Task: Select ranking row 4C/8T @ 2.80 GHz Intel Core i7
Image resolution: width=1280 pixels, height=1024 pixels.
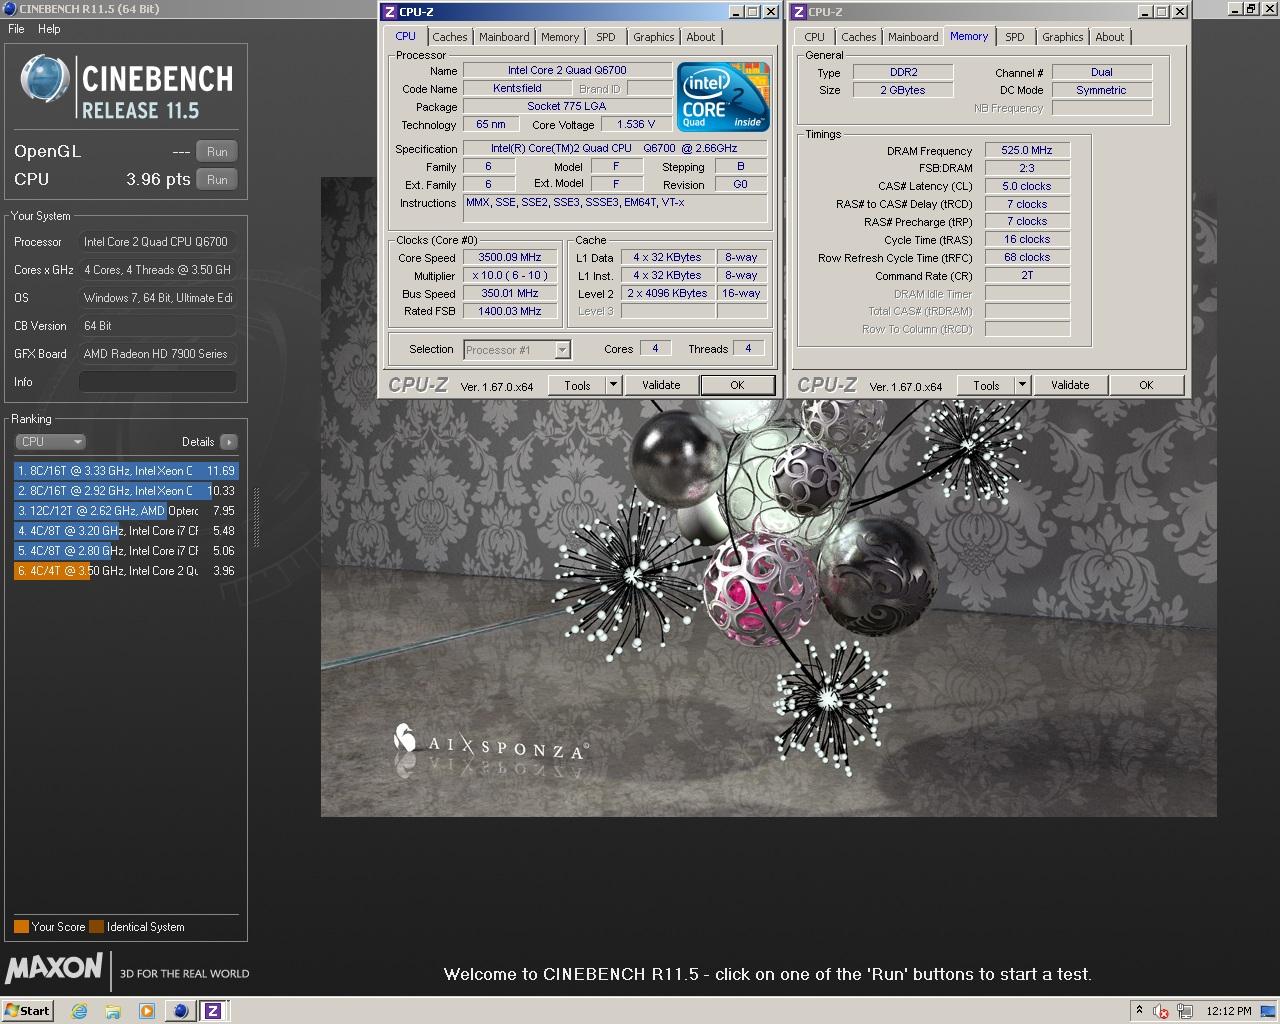Action: tap(126, 551)
